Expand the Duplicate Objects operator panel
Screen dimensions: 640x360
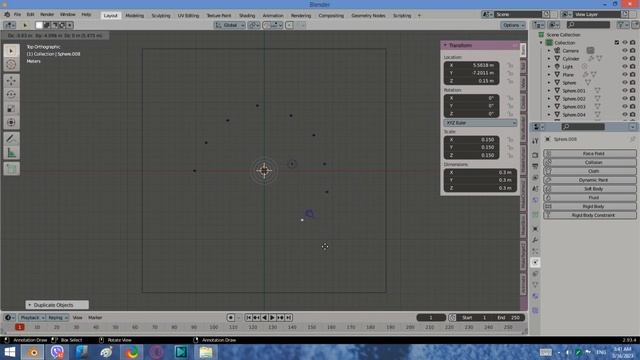[x=57, y=305]
